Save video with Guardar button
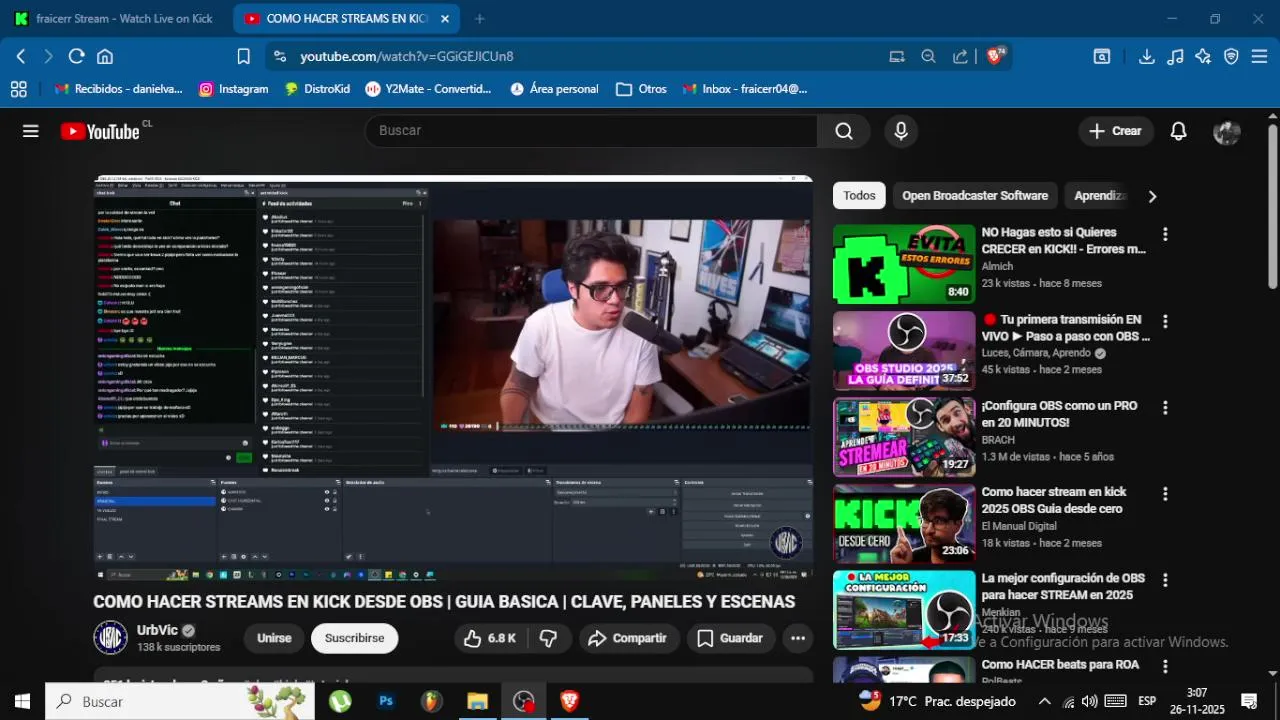Screen dimensions: 1280x720 coord(730,638)
